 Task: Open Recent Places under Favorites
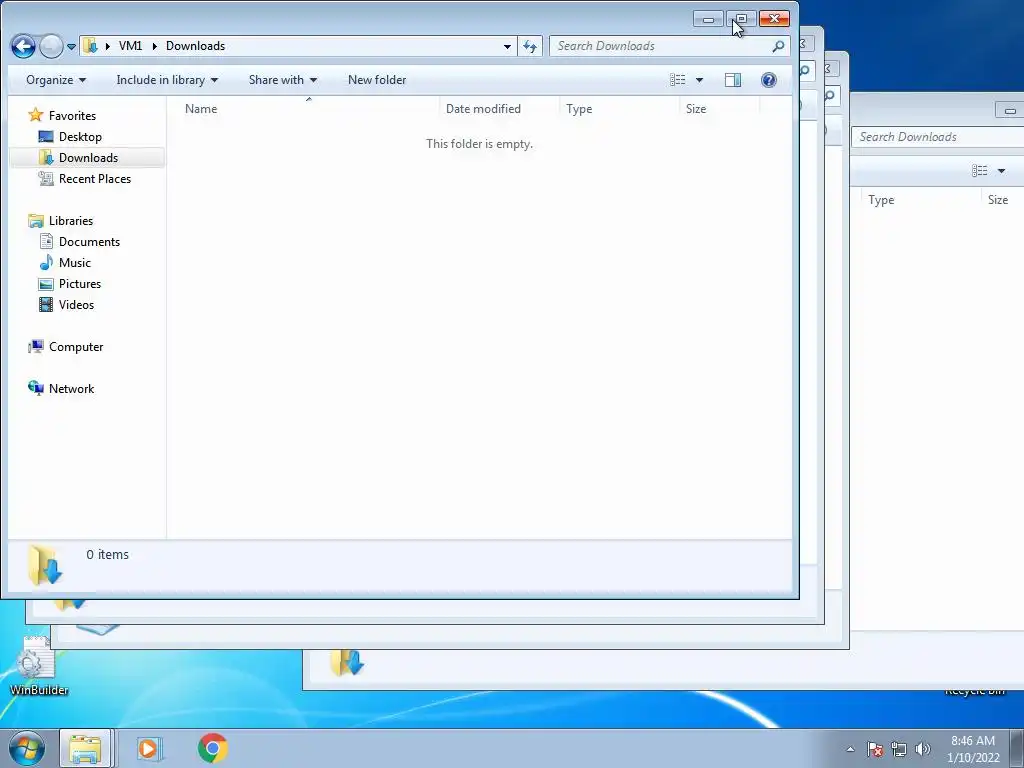[x=95, y=178]
